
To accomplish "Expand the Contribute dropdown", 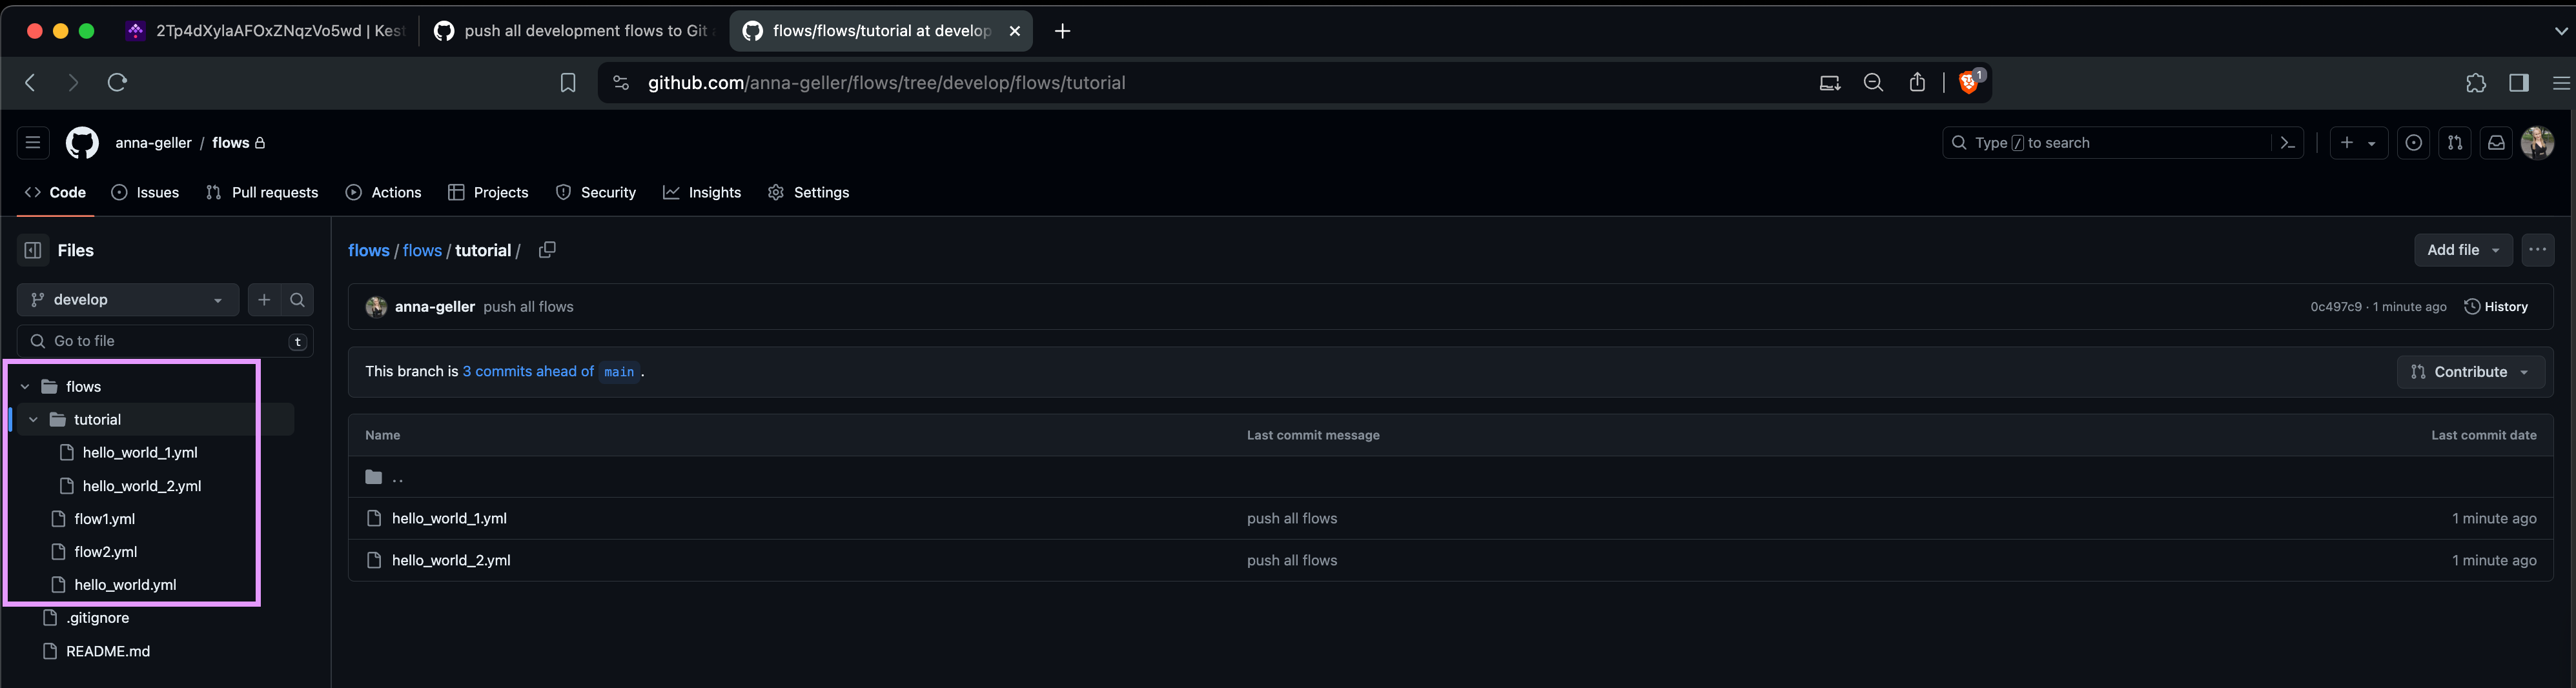I will point(2470,372).
